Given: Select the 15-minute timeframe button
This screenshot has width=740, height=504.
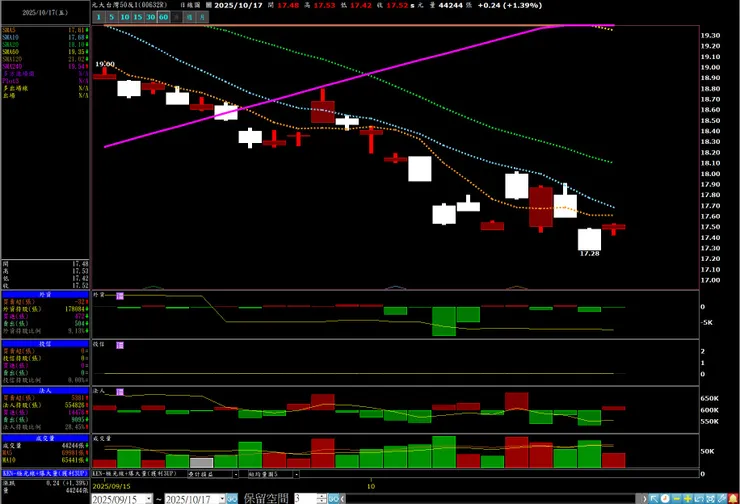Looking at the screenshot, I should point(137,17).
